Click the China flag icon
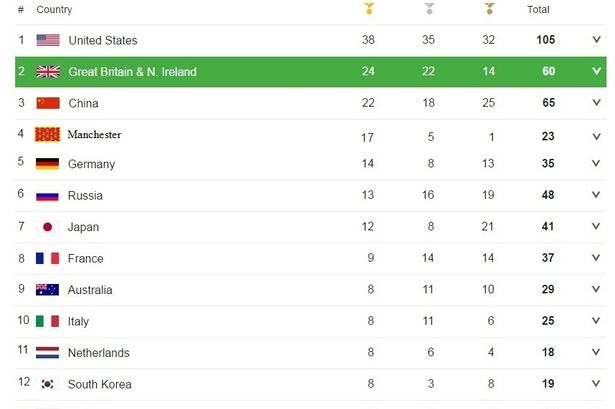Screen dimensions: 615x409 coord(47,103)
